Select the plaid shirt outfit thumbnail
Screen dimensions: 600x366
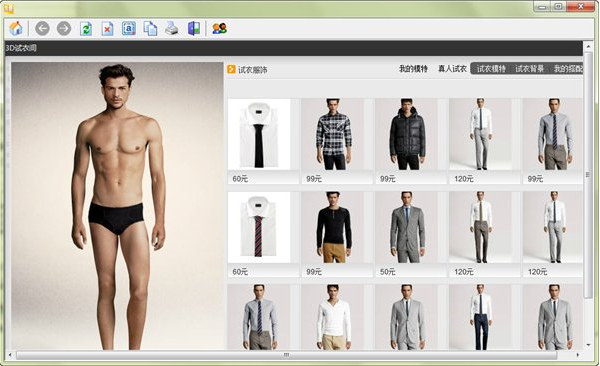coord(333,134)
